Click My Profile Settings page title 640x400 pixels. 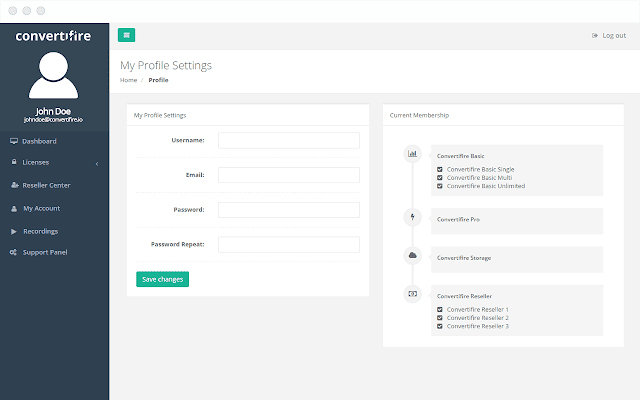pos(166,65)
